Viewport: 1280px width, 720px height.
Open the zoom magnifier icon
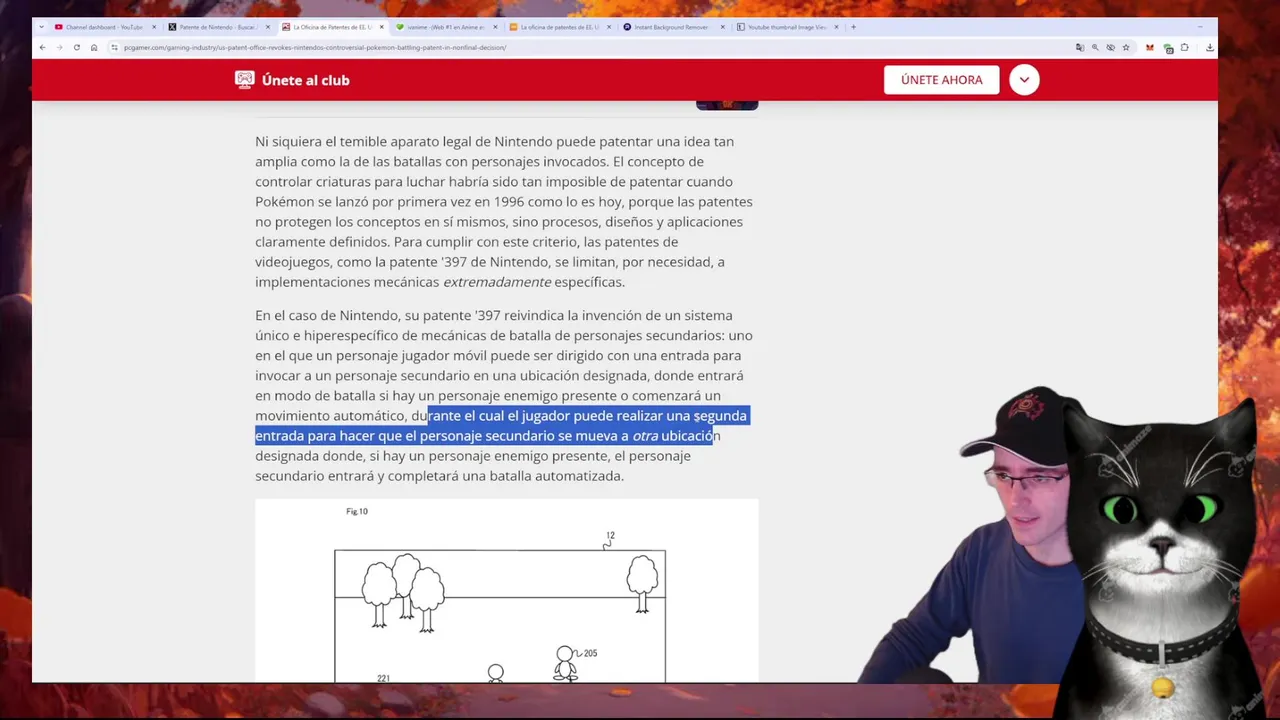(x=1095, y=47)
